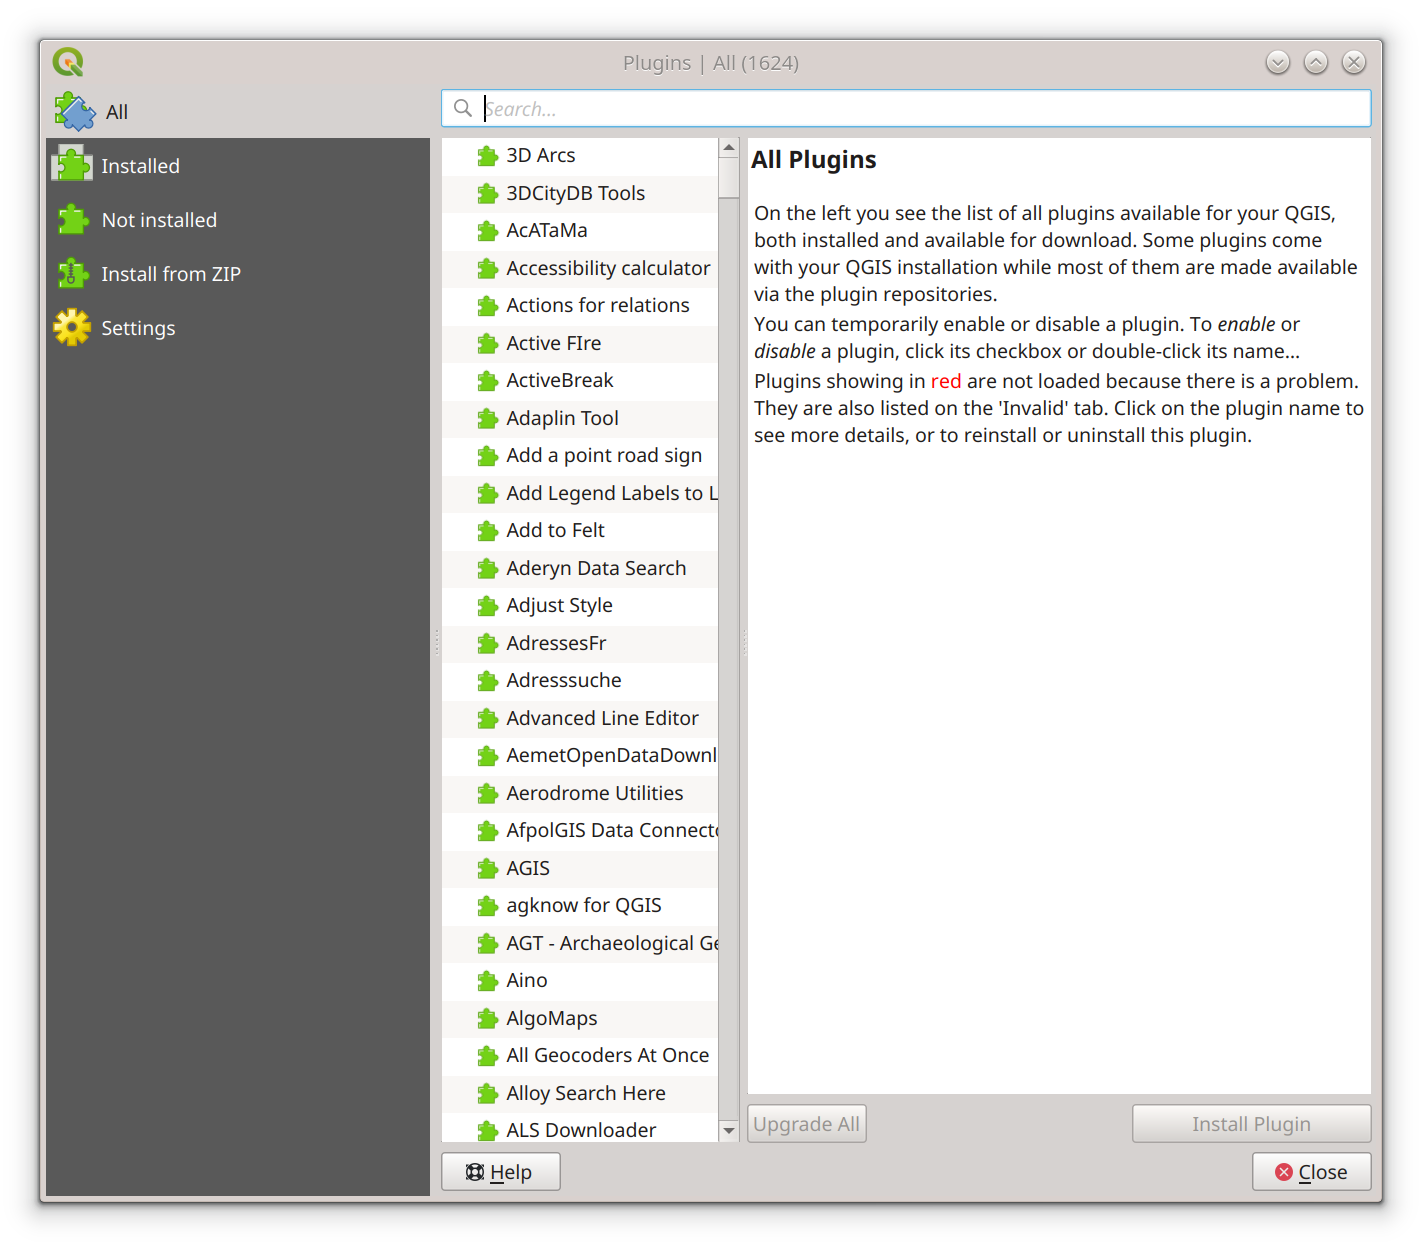Select the All Geocoders At Once plugin
Viewport: 1422px width, 1242px height.
pos(580,1056)
